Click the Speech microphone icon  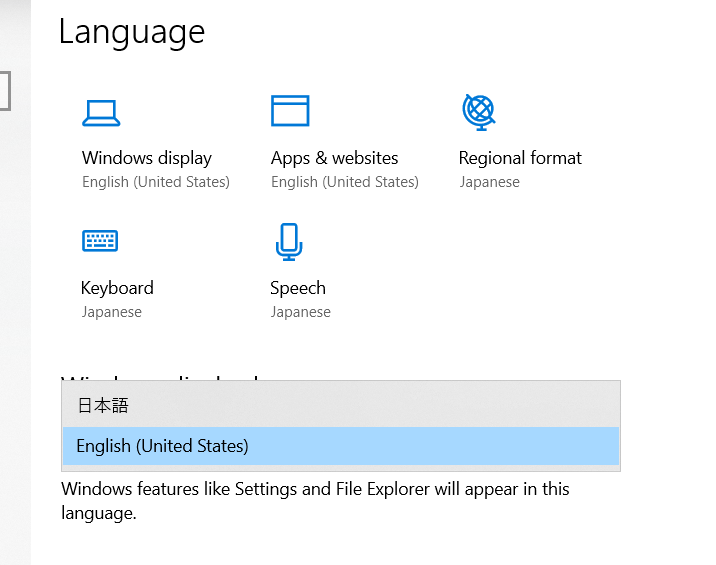point(289,242)
